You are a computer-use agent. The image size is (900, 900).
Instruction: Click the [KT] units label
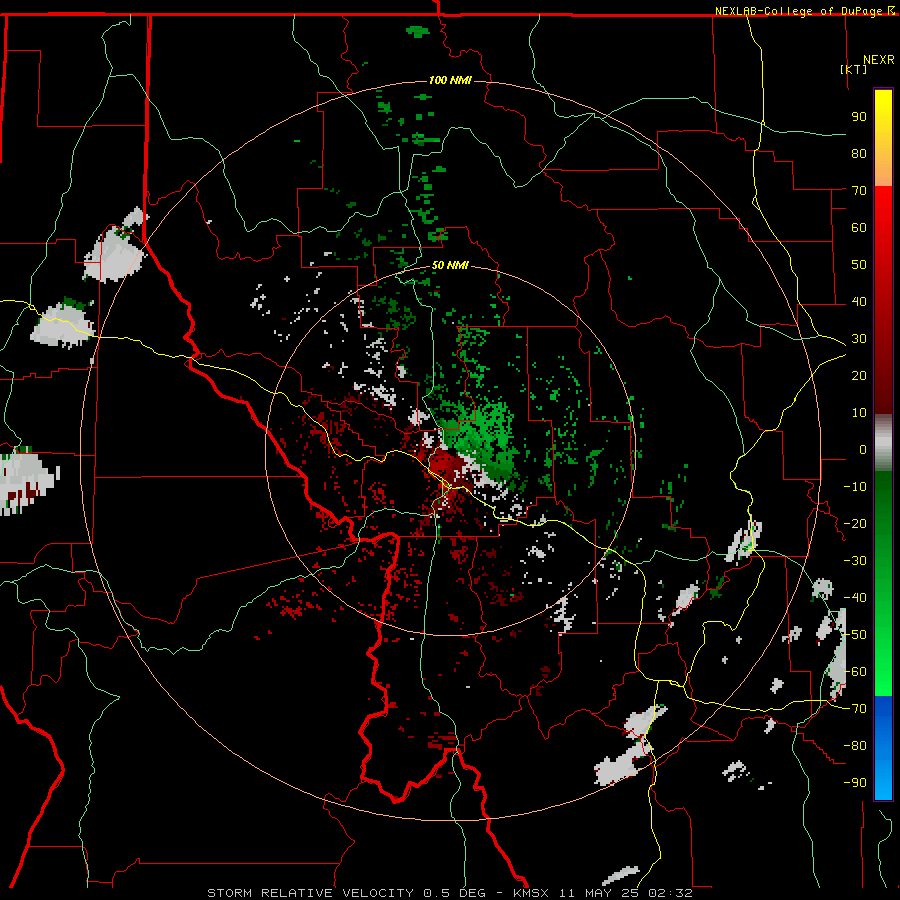pos(853,69)
